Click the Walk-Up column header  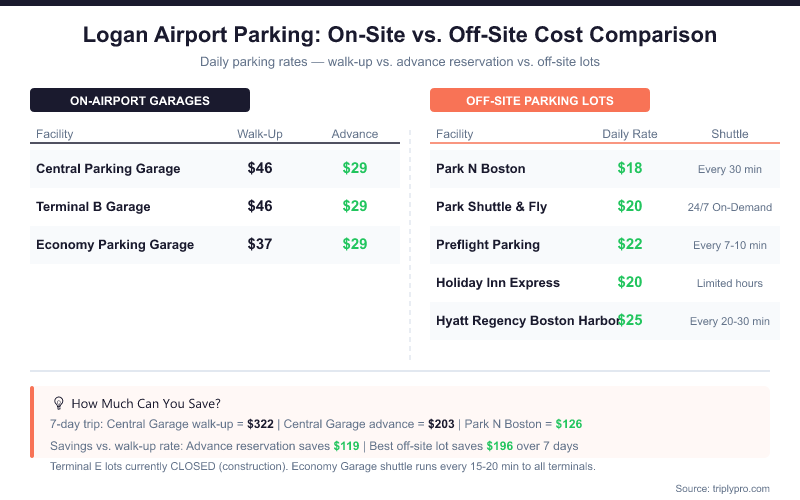coord(260,134)
